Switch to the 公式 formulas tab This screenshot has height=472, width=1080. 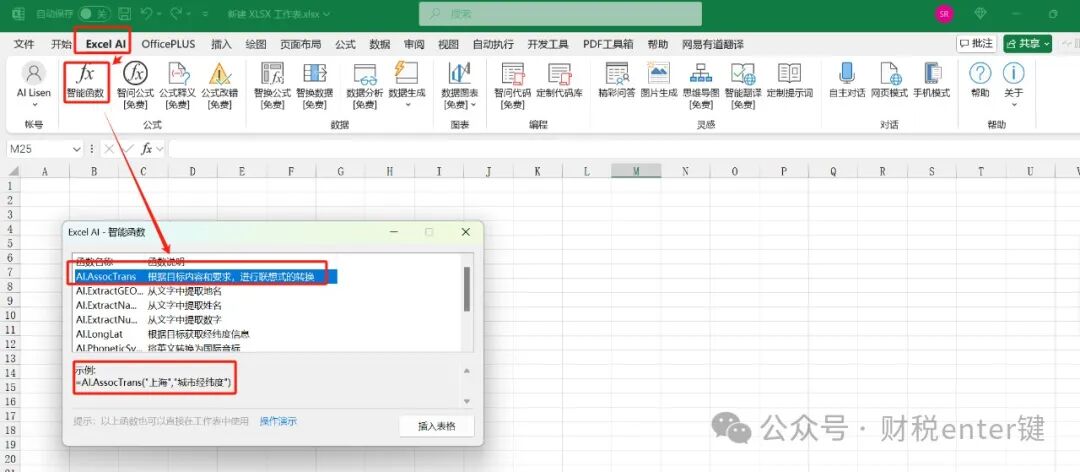pyautogui.click(x=345, y=44)
